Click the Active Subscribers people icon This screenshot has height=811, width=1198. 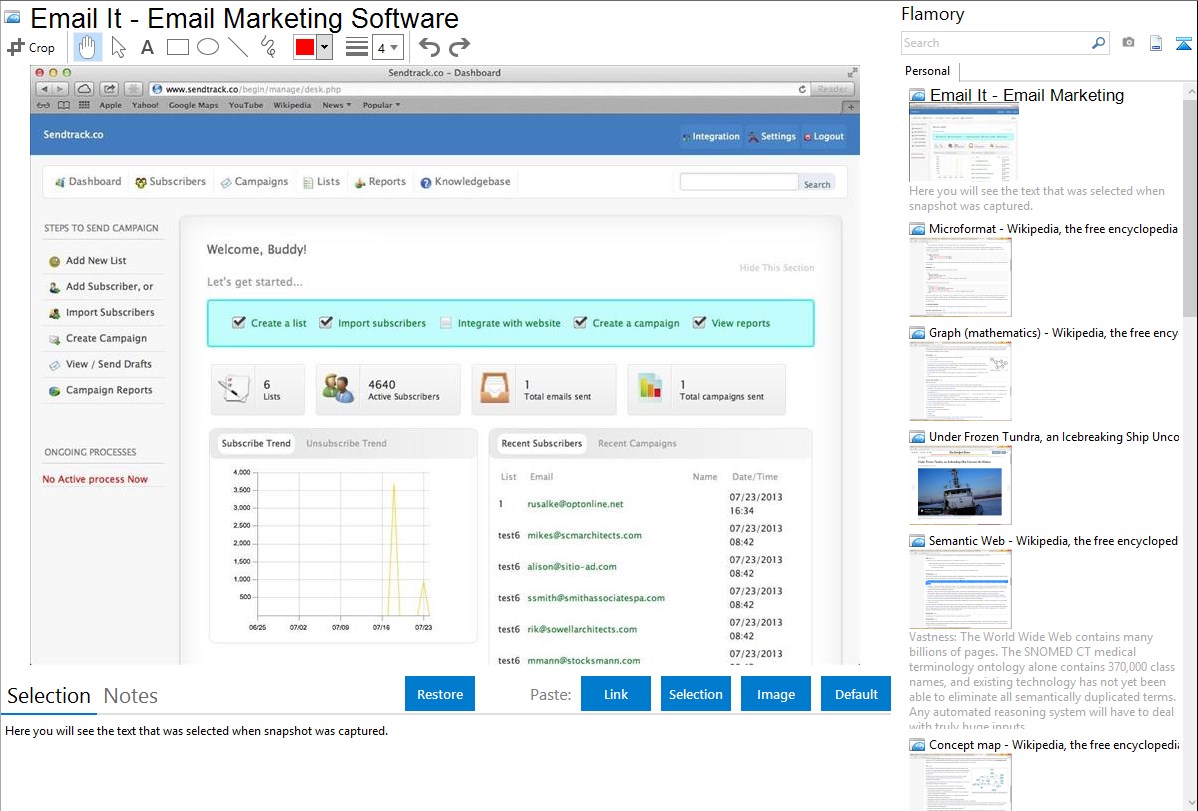338,388
